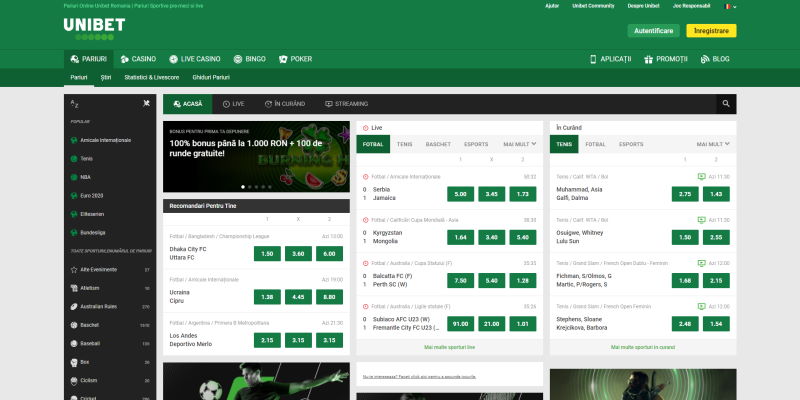Switch to the Live tab
This screenshot has height=400, width=800.
[234, 104]
